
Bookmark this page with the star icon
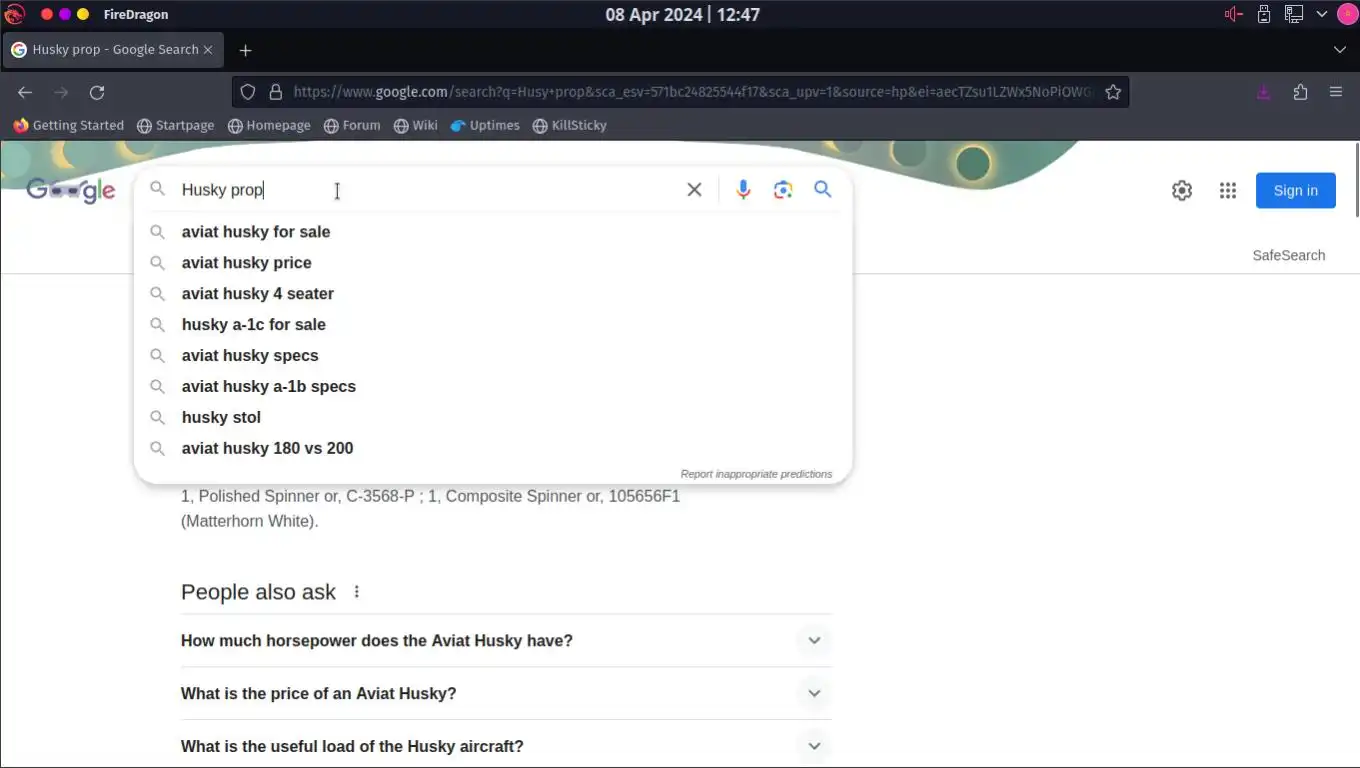coord(1113,92)
